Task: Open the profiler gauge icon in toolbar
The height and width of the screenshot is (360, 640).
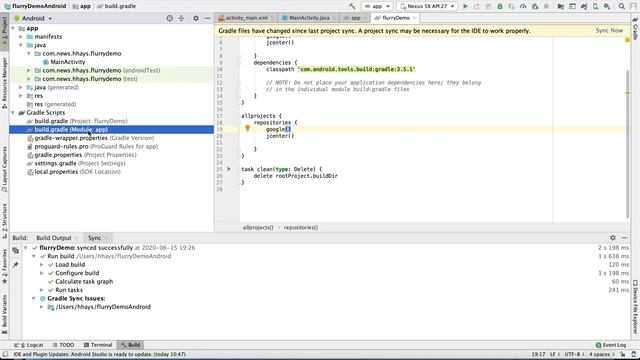Action: click(523, 6)
